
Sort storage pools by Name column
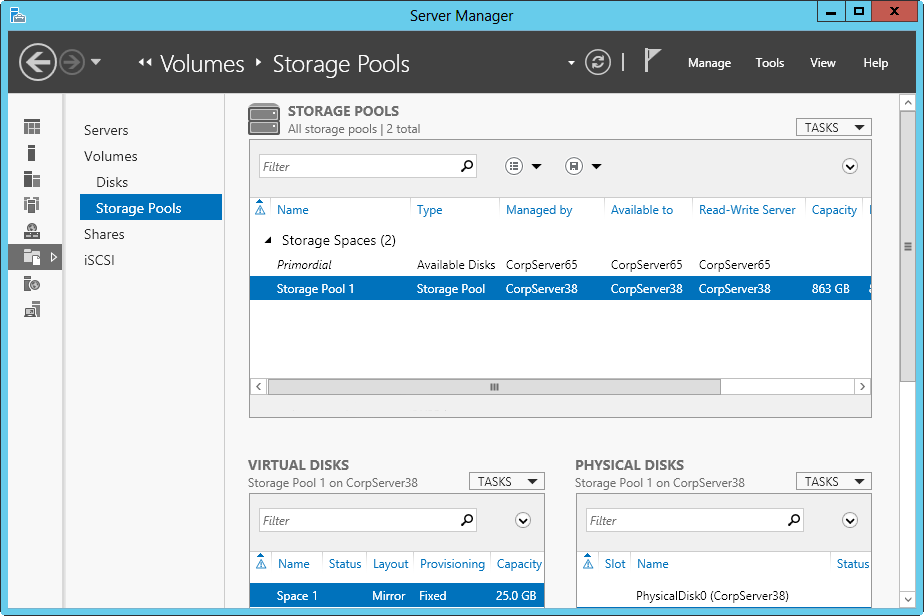coord(293,210)
